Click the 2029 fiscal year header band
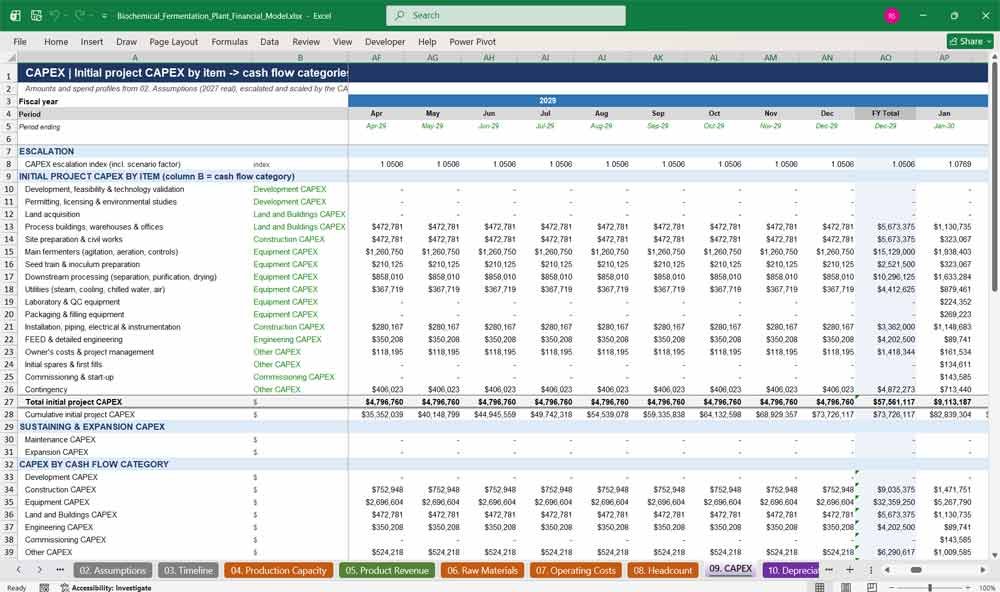Viewport: 1000px width, 592px height. point(547,101)
